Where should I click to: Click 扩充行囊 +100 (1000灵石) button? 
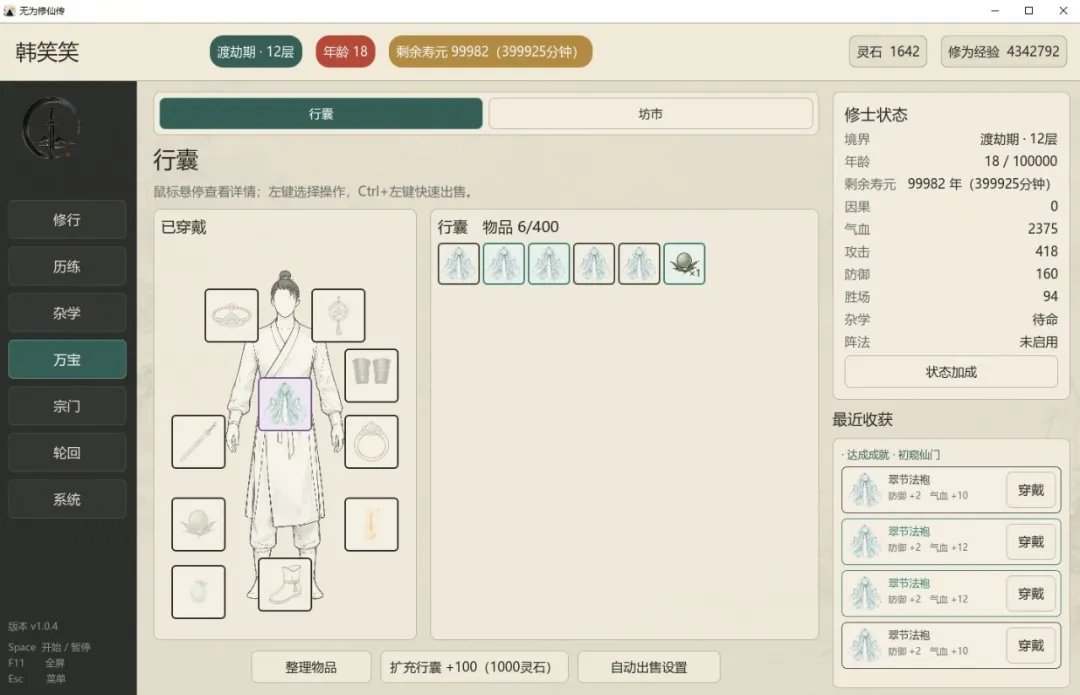point(474,667)
